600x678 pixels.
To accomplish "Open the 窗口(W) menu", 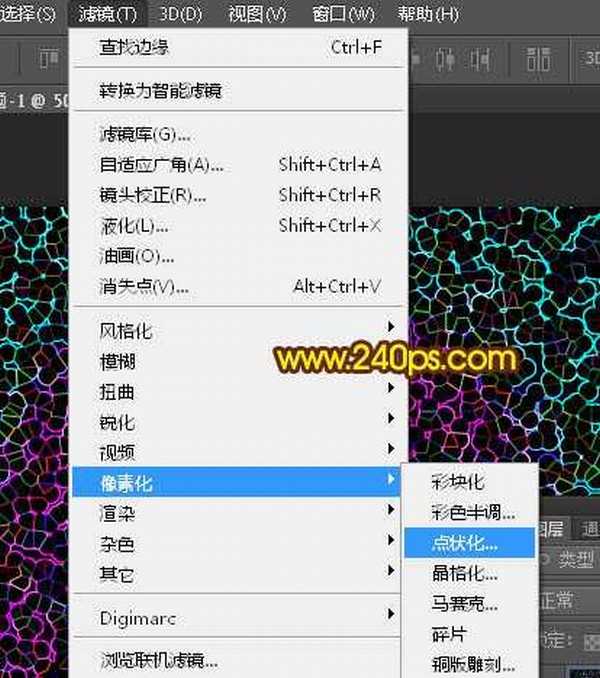I will (x=343, y=14).
